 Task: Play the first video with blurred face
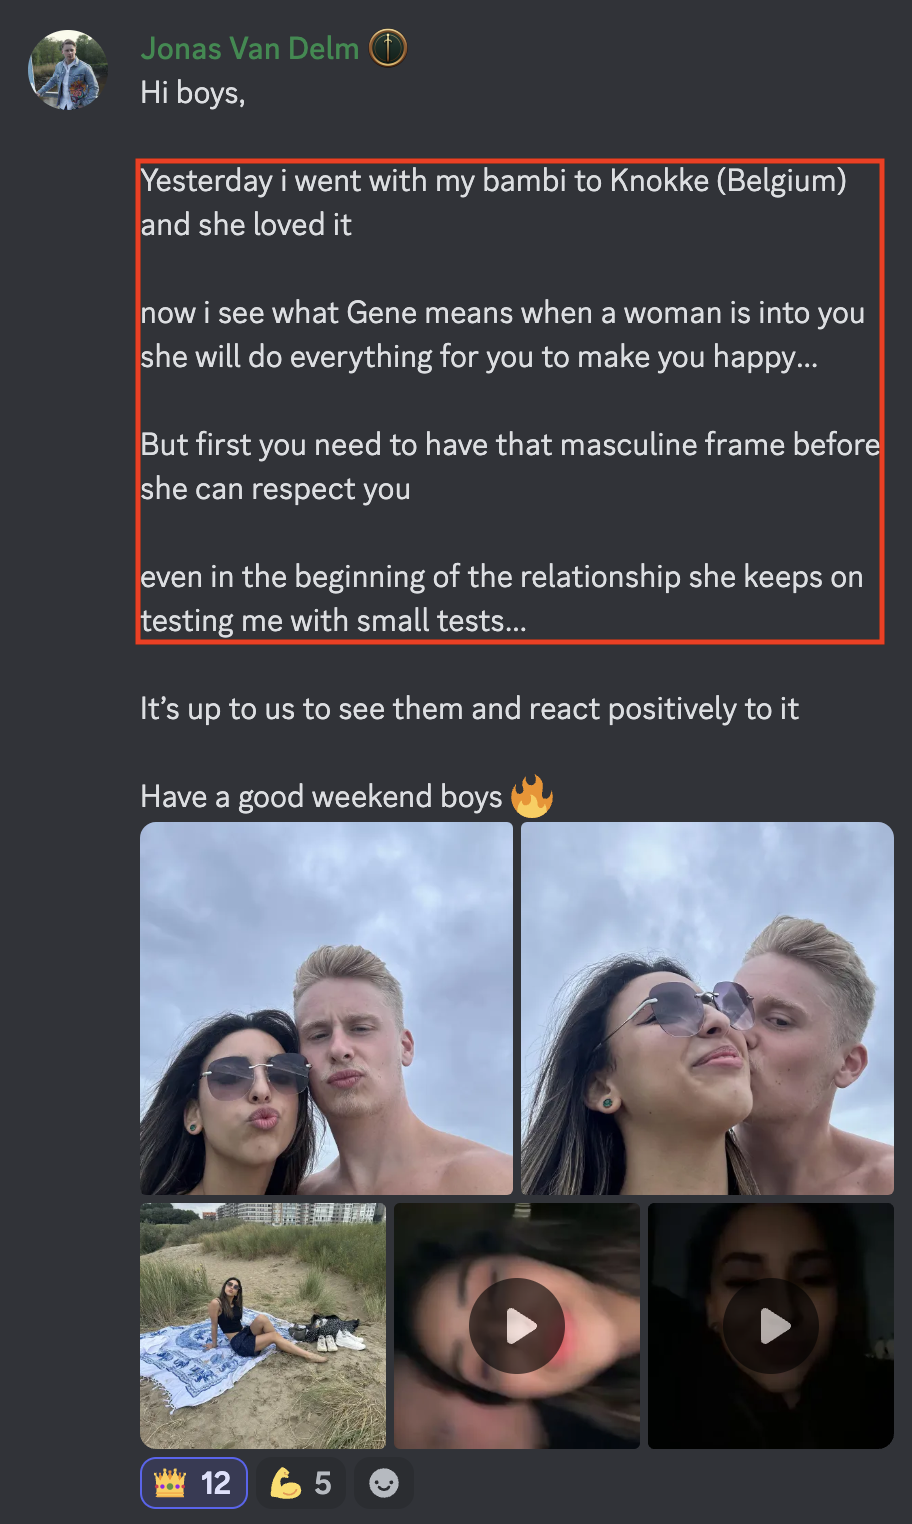click(x=517, y=1326)
